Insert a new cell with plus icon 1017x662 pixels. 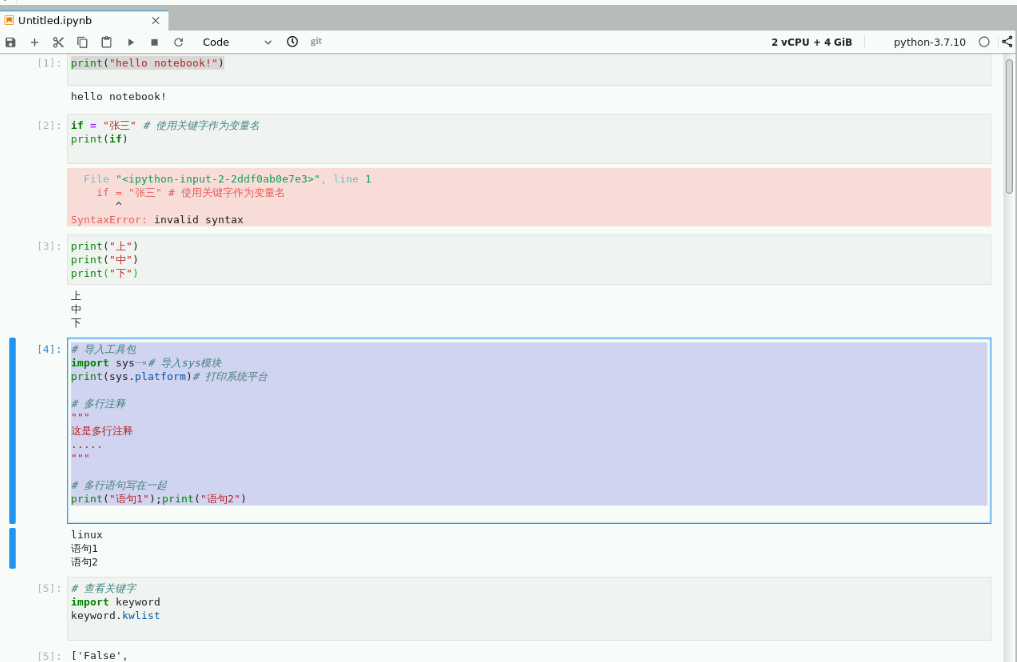click(34, 42)
